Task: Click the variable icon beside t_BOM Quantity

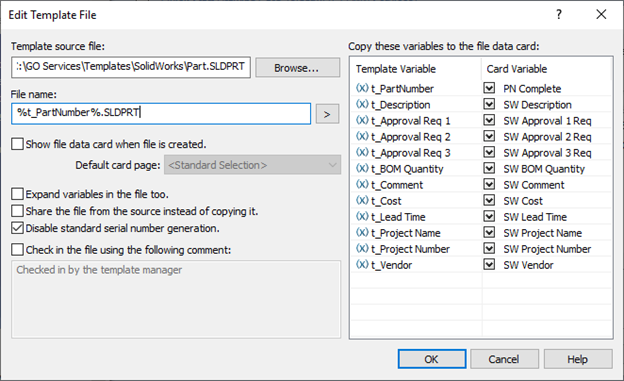Action: tap(362, 168)
